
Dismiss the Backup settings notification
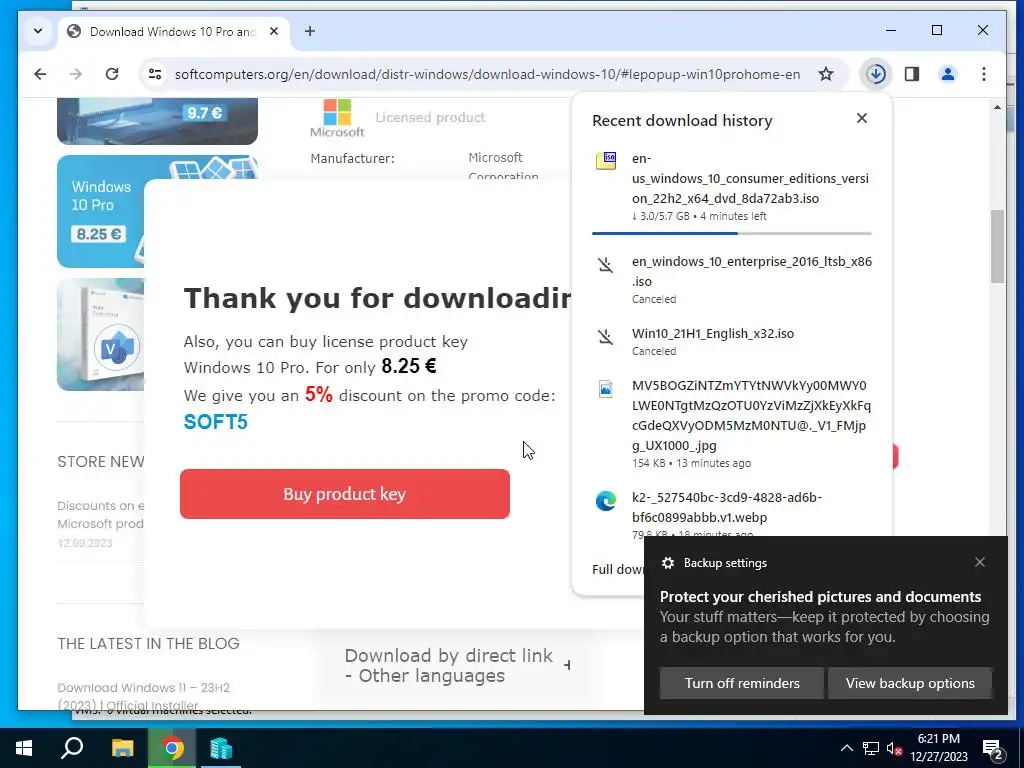(x=980, y=562)
